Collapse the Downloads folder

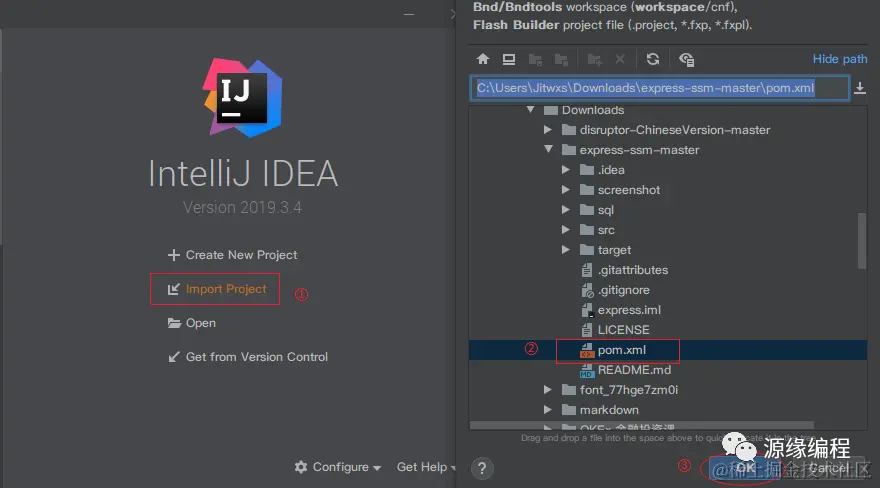(x=530, y=110)
